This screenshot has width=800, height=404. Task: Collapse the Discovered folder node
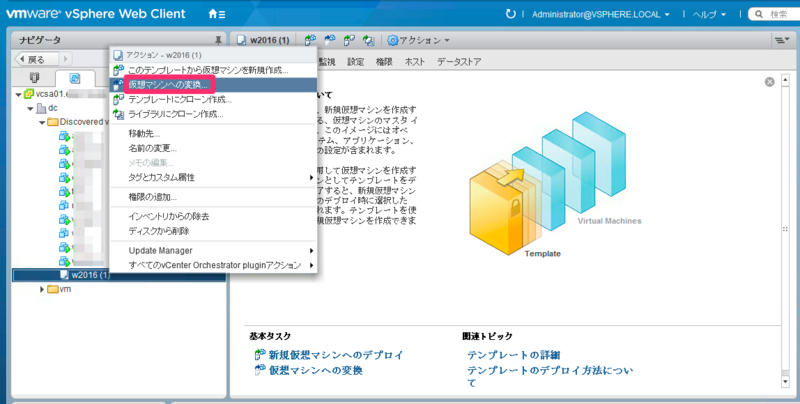point(42,122)
